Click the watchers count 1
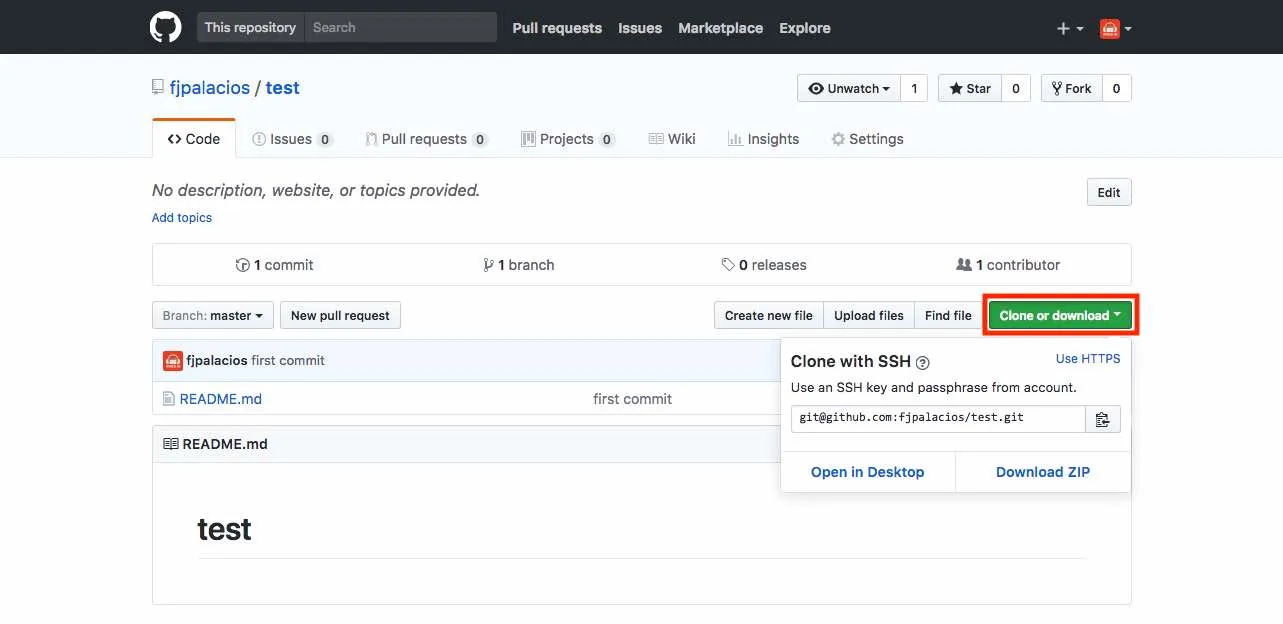 pyautogui.click(x=914, y=88)
